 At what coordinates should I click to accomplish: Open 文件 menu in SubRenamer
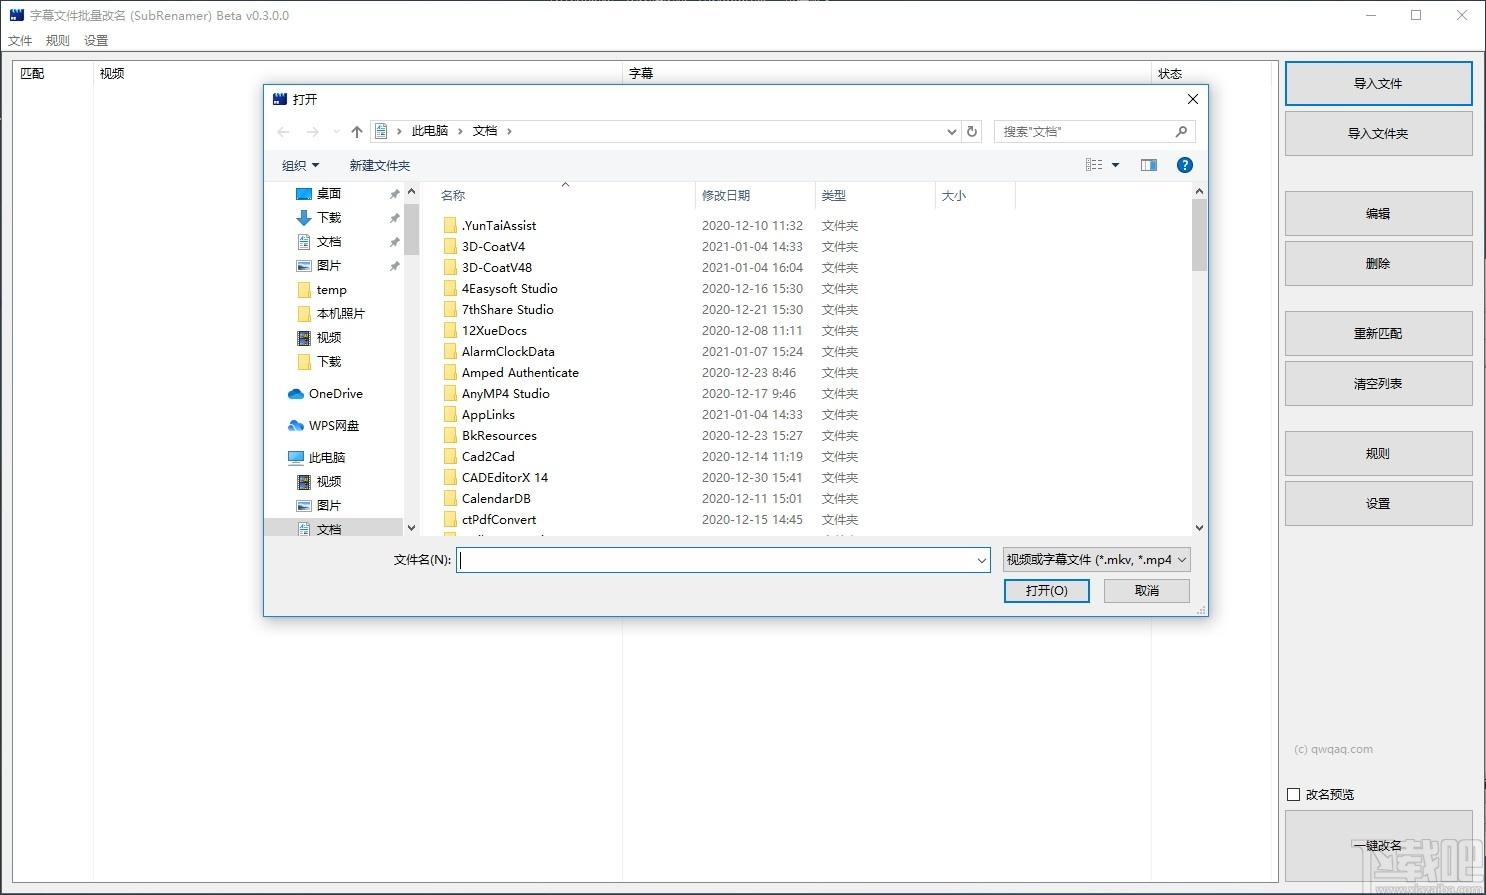click(x=20, y=40)
